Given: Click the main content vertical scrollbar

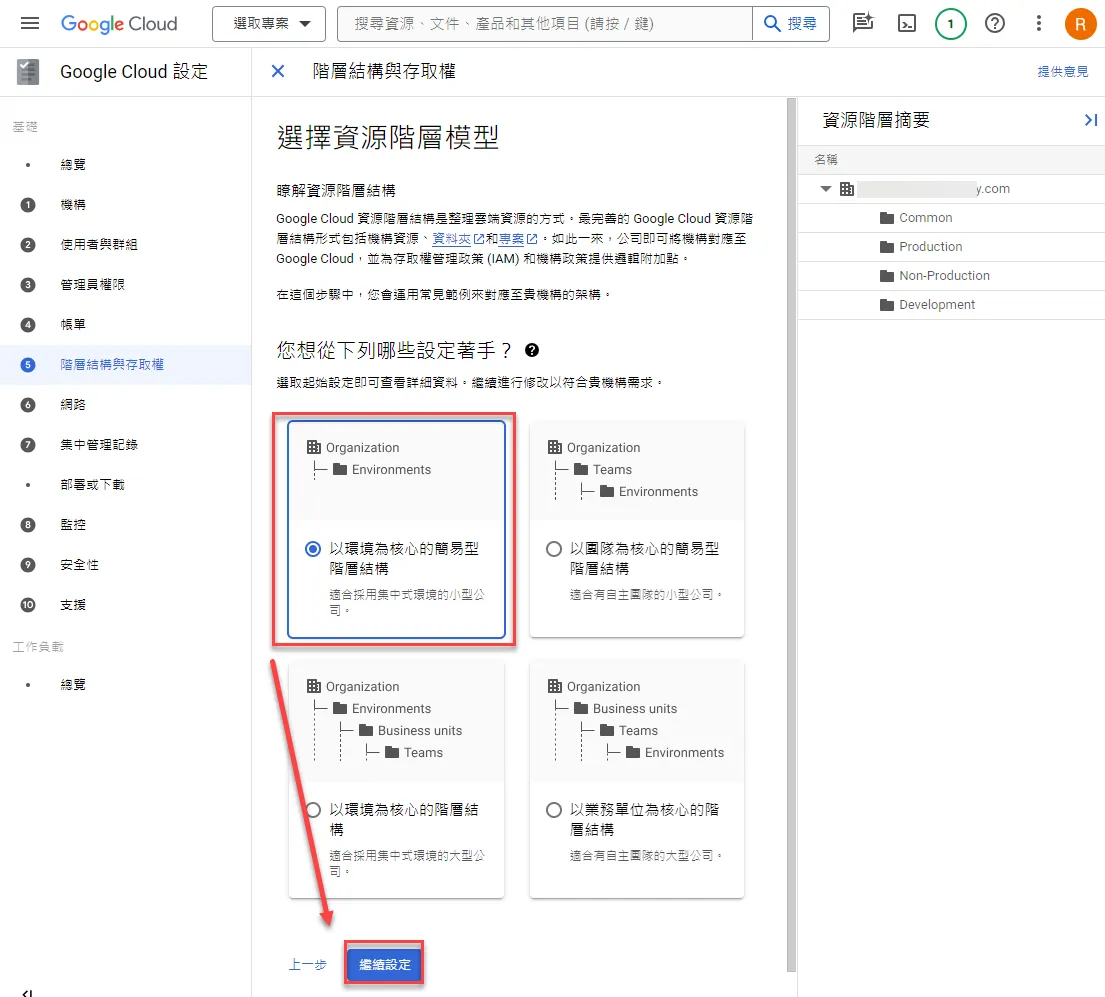Looking at the screenshot, I should tap(791, 535).
